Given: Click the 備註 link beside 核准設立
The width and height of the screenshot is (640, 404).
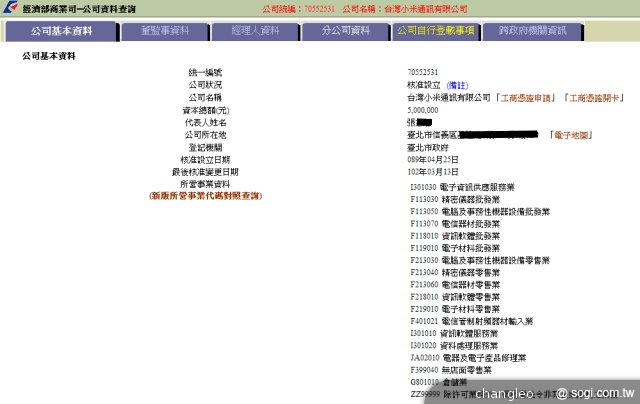Looking at the screenshot, I should 457,85.
